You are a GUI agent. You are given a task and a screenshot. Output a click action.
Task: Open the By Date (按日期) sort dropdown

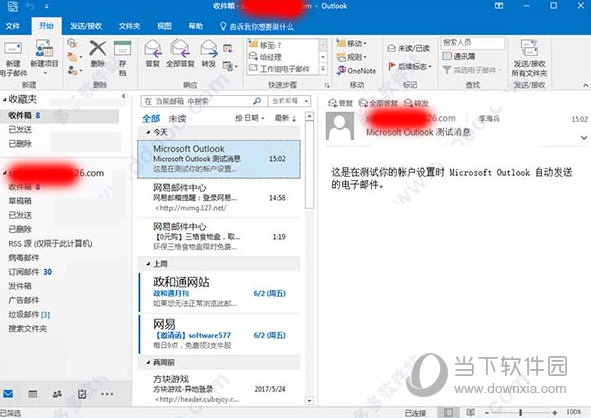pos(250,118)
